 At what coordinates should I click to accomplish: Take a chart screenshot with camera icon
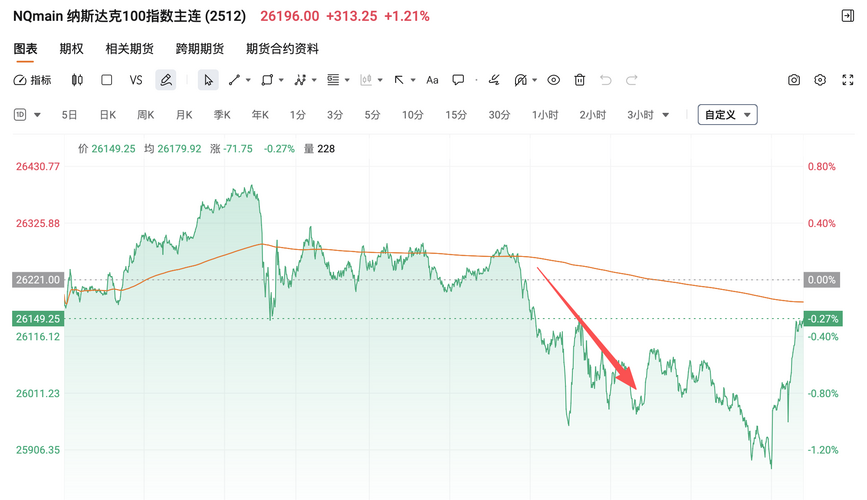click(x=794, y=80)
